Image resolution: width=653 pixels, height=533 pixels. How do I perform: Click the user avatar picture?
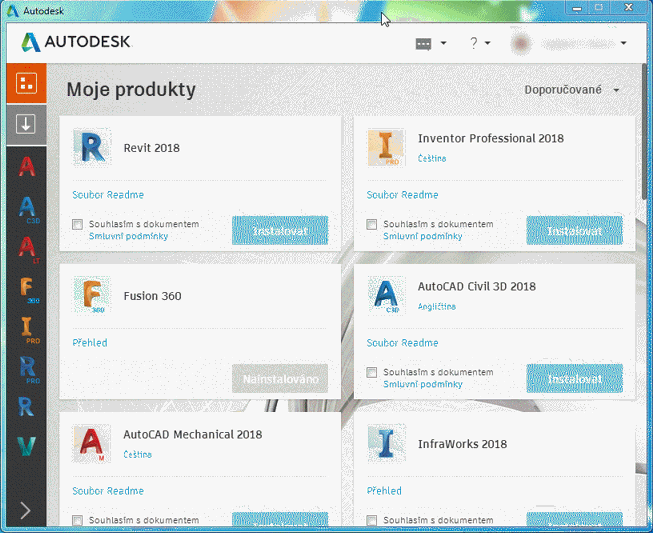521,43
